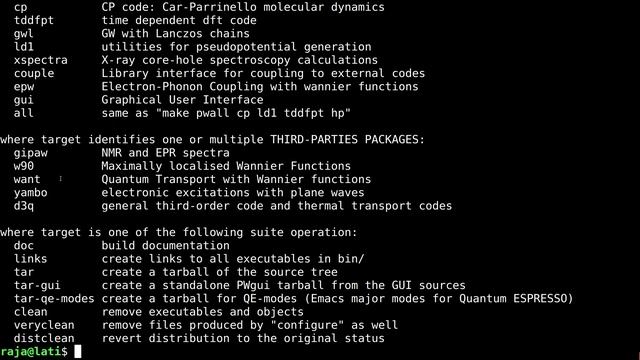Click the 'distclean' operation name
Screen dimensions: 640x360
pos(44,338)
